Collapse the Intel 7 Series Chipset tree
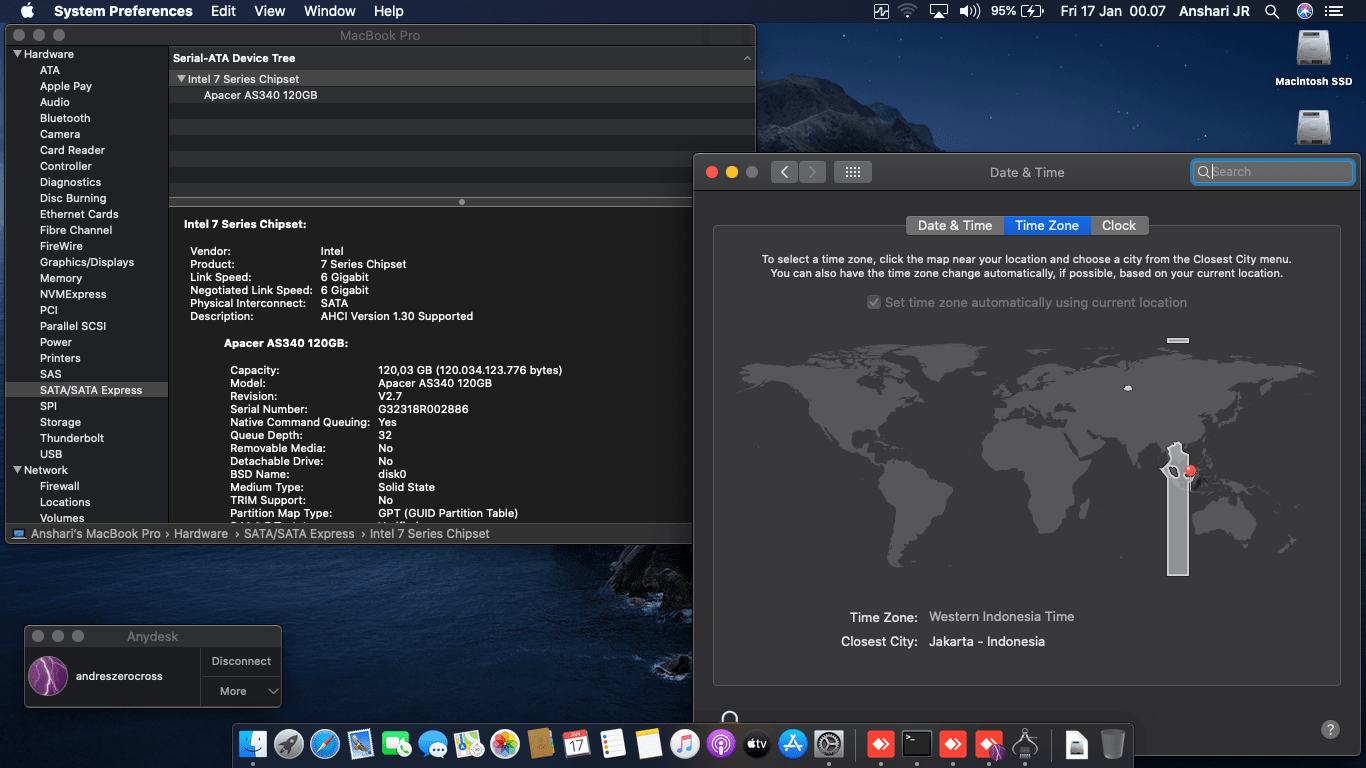The image size is (1366, 768). 181,79
